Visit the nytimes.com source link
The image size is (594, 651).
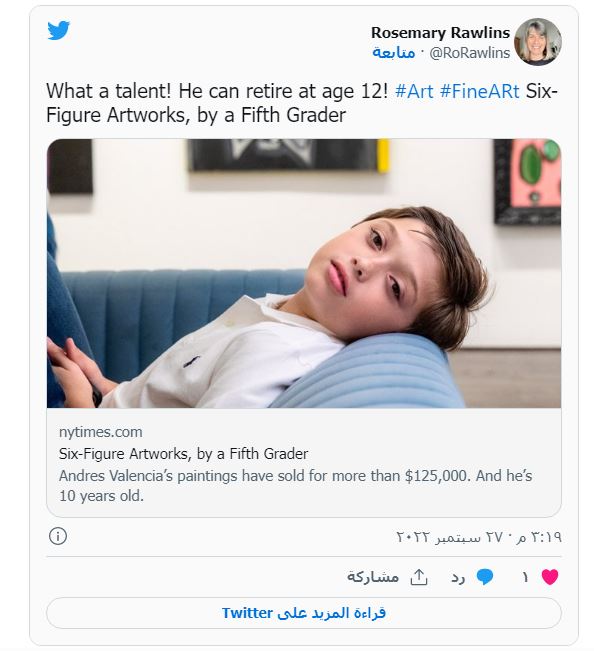coord(100,432)
